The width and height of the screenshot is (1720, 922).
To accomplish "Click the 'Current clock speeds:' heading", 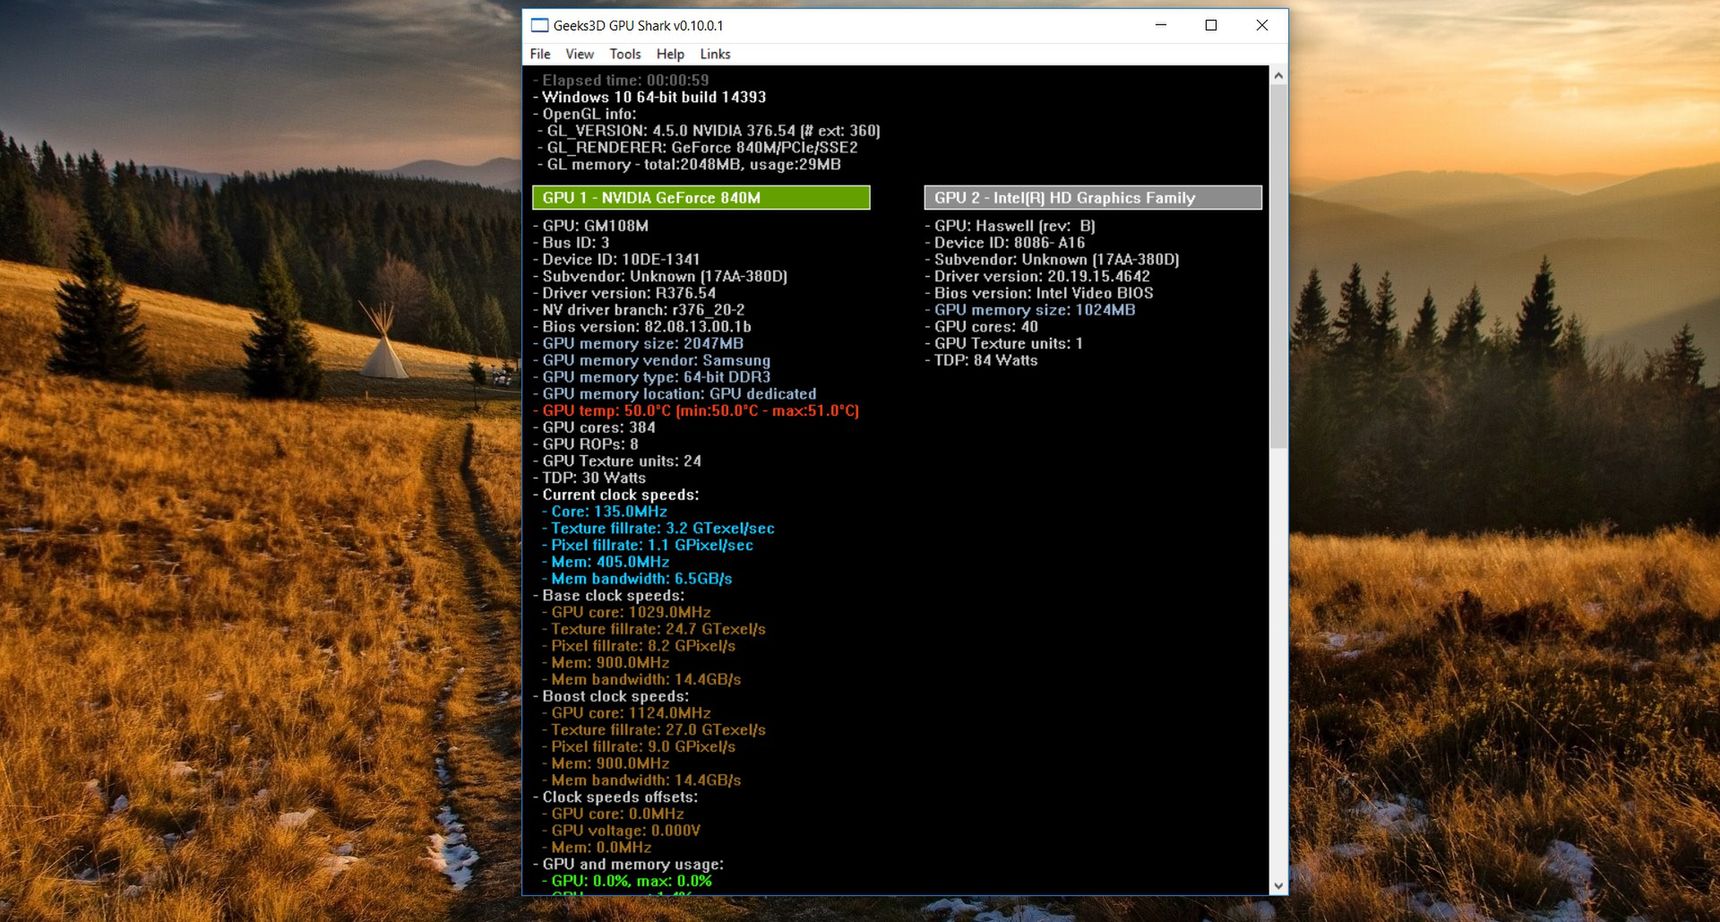I will point(616,495).
